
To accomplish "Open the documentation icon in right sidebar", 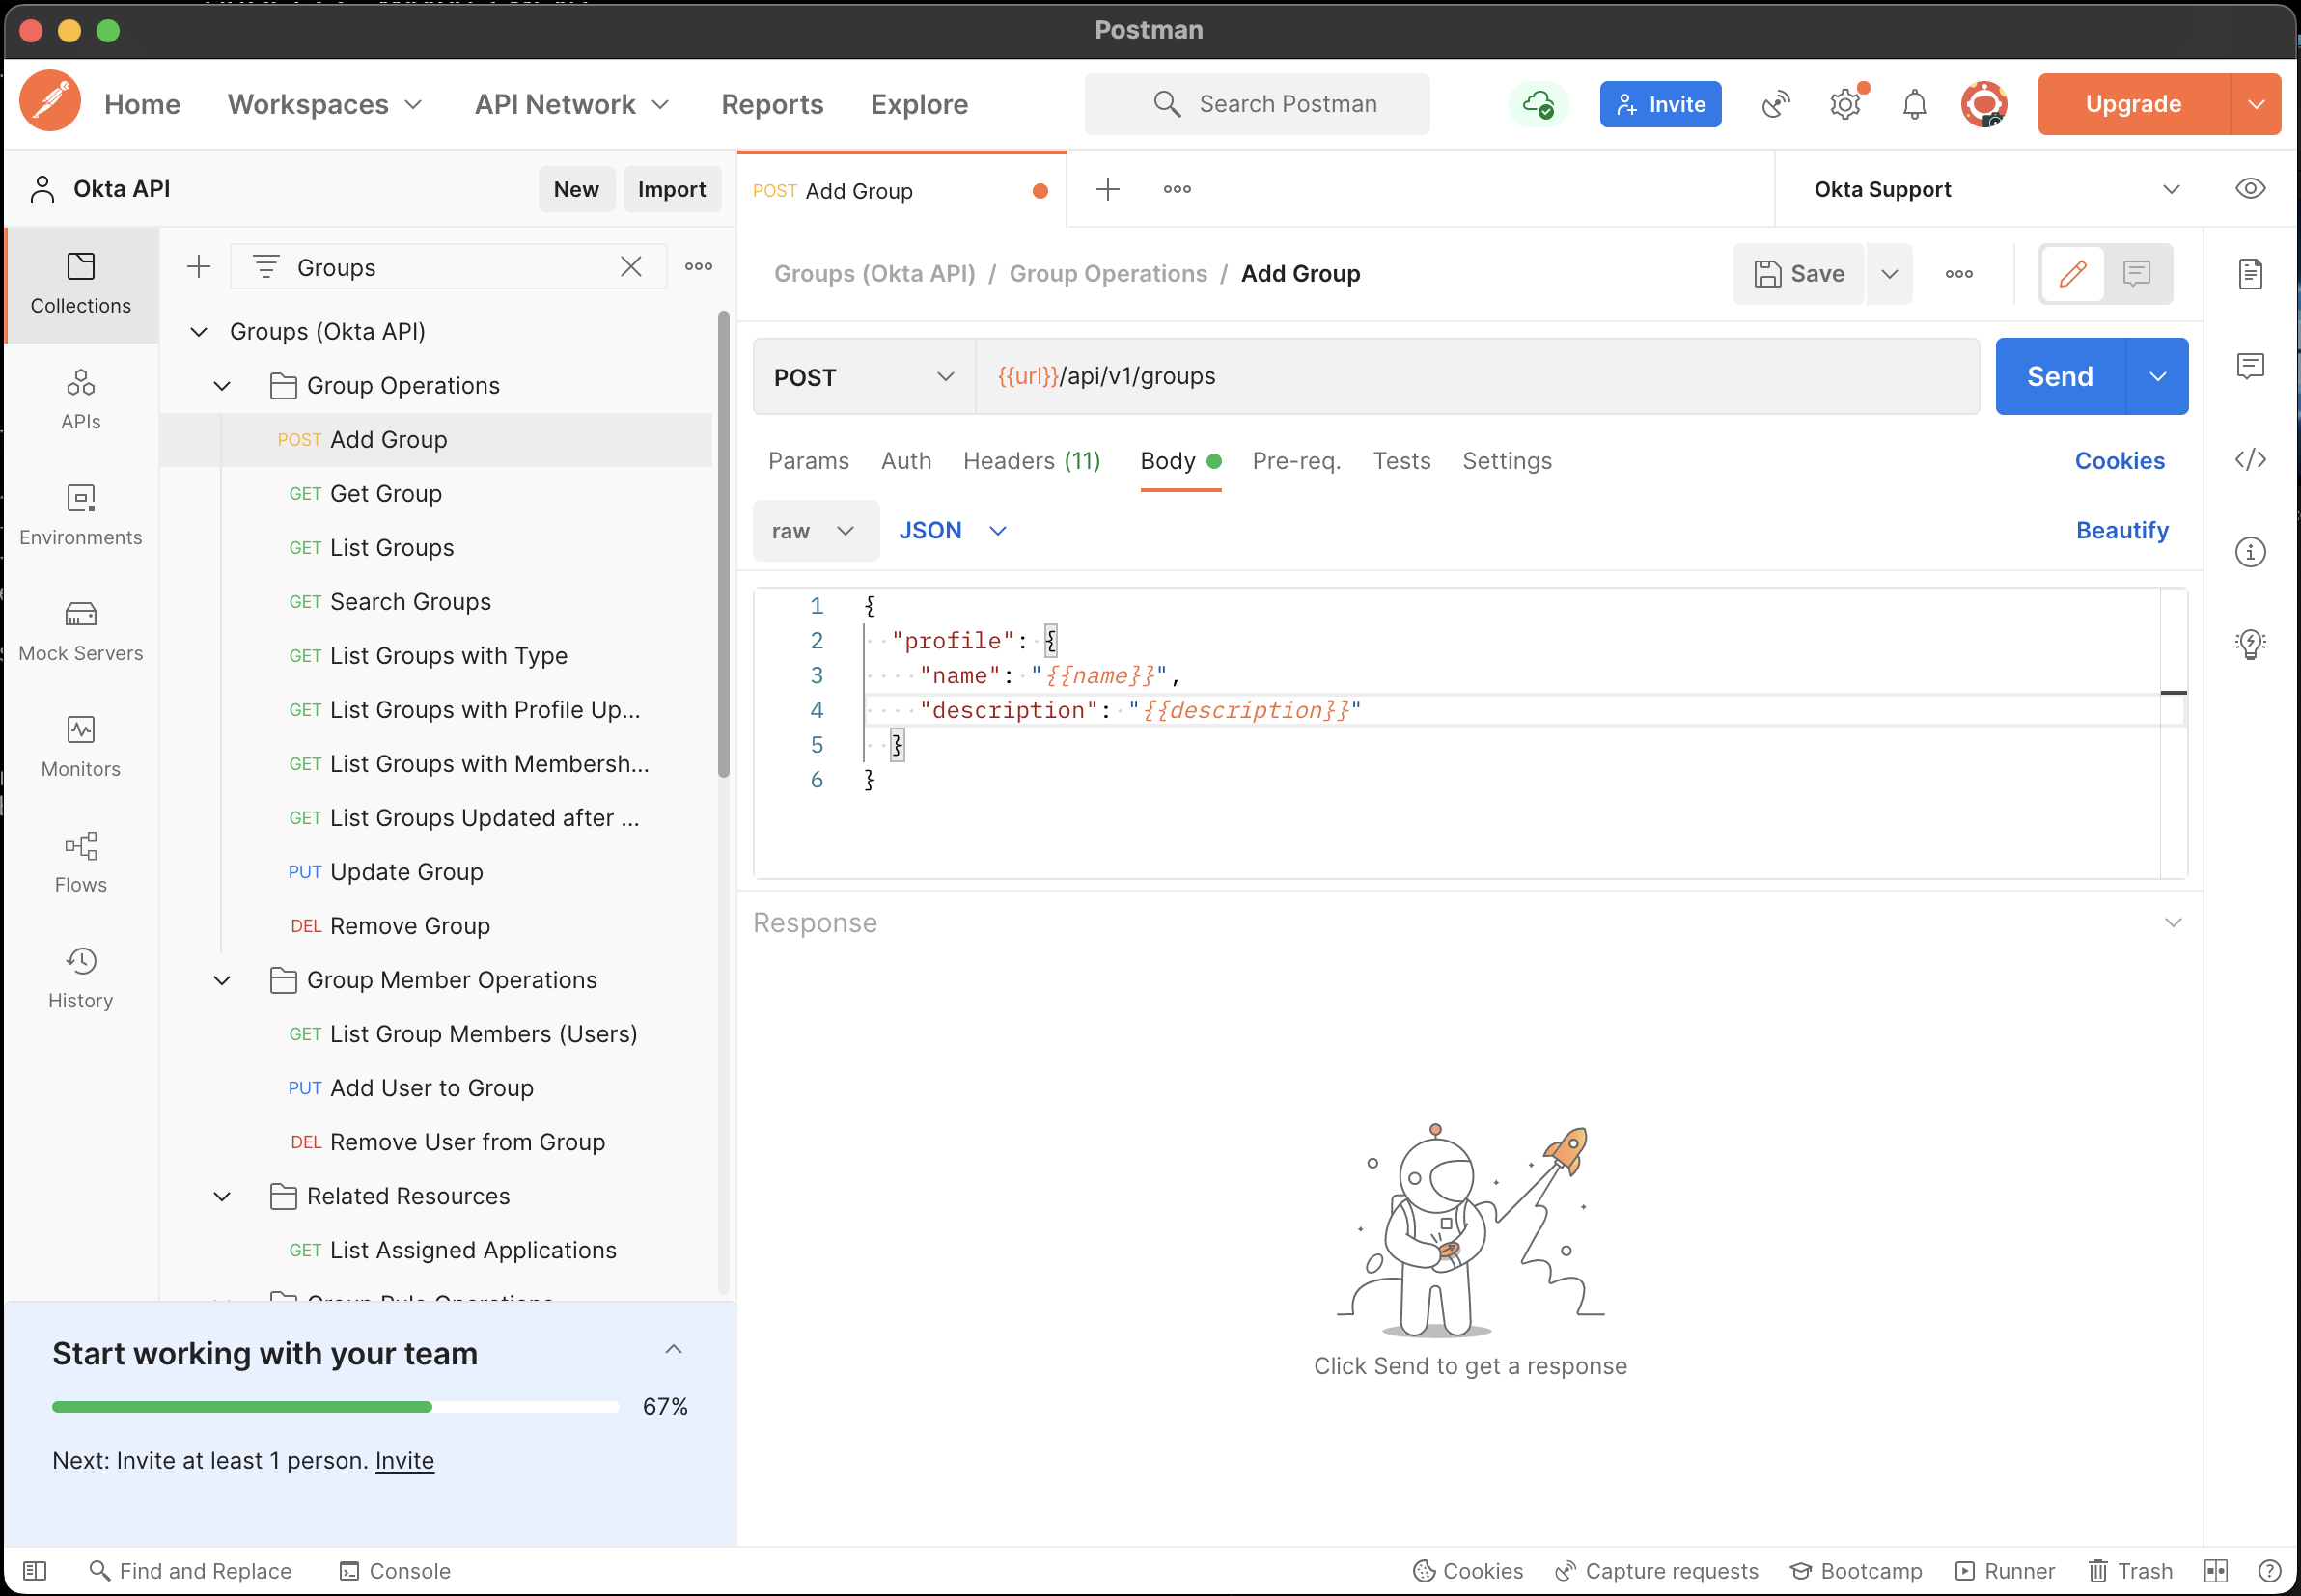I will [2249, 274].
